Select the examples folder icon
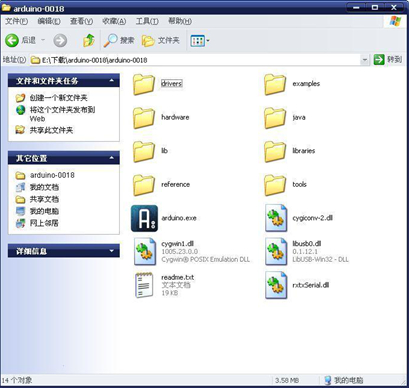 pyautogui.click(x=275, y=85)
